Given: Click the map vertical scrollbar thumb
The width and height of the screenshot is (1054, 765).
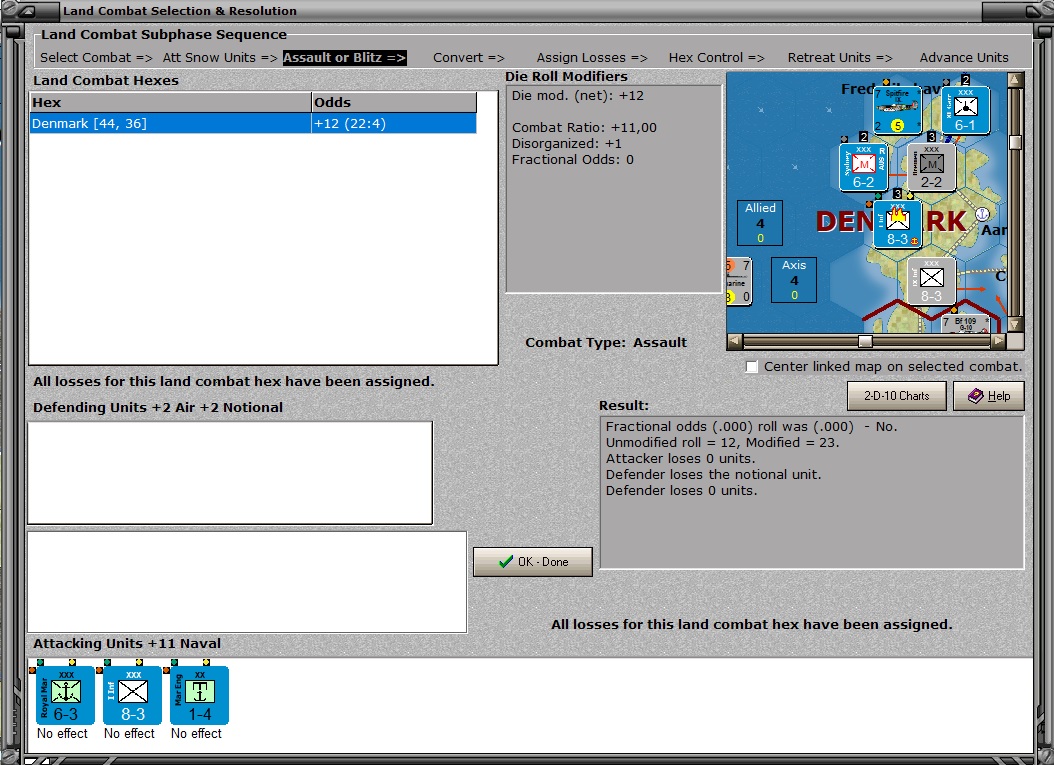Looking at the screenshot, I should pyautogui.click(x=1015, y=142).
